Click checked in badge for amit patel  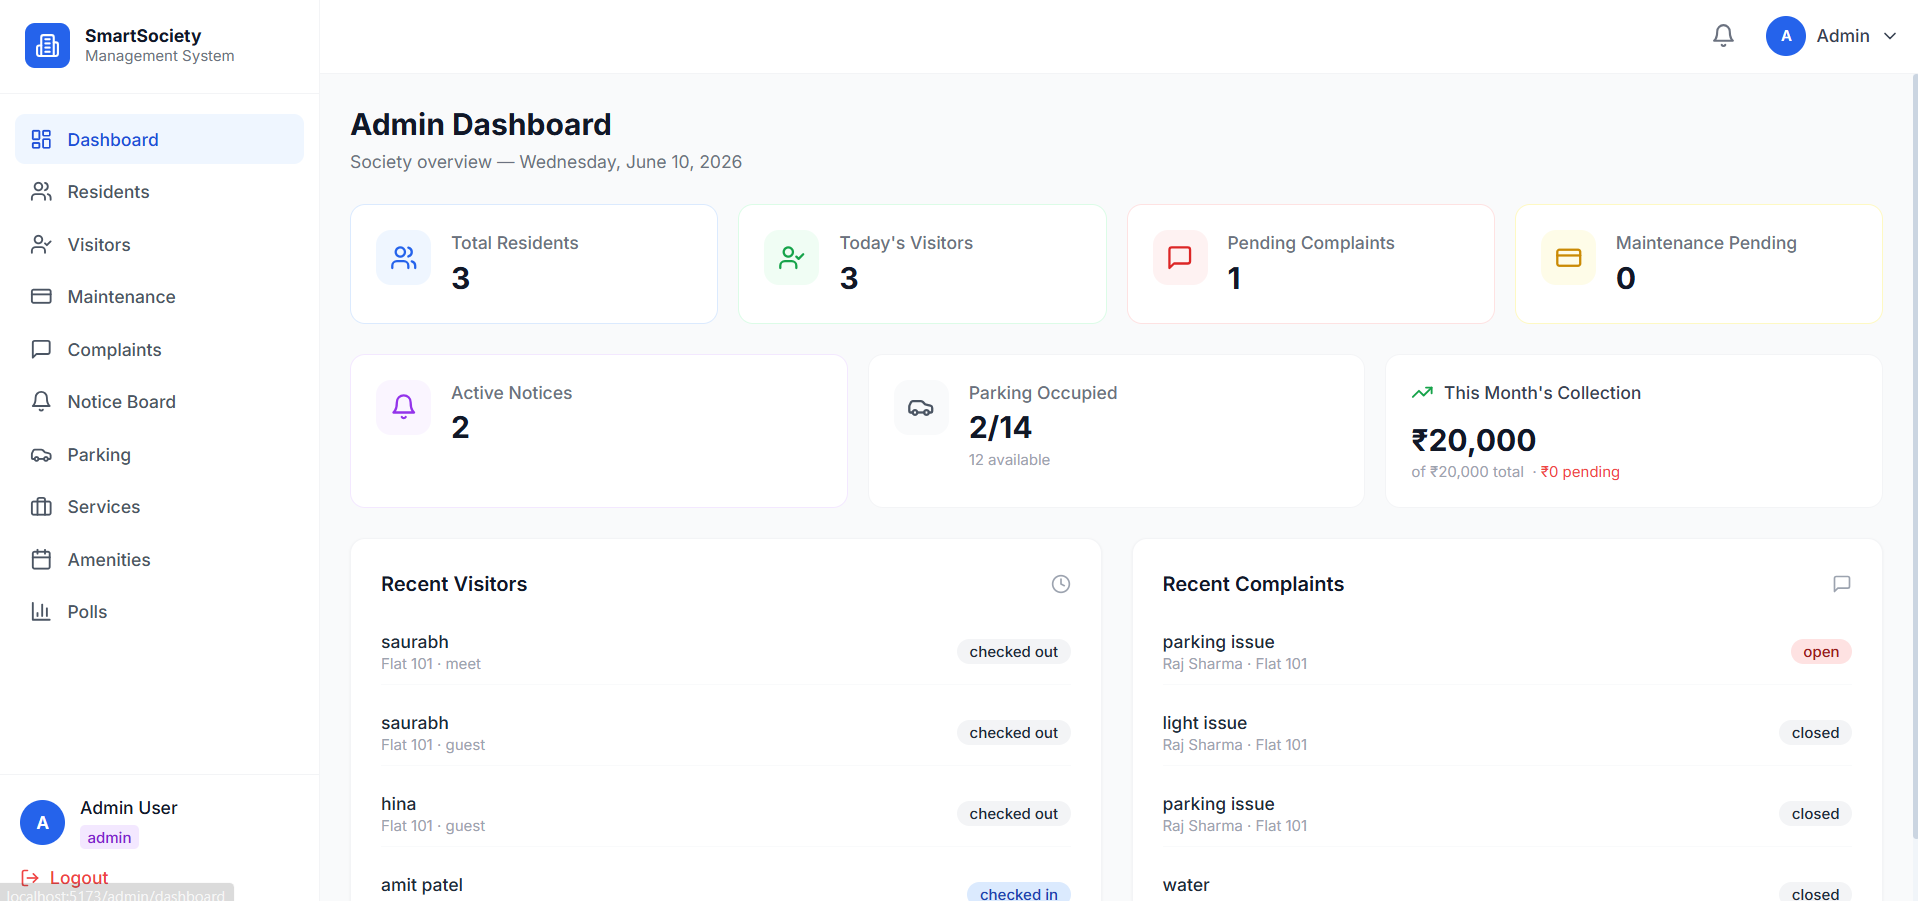point(1018,893)
